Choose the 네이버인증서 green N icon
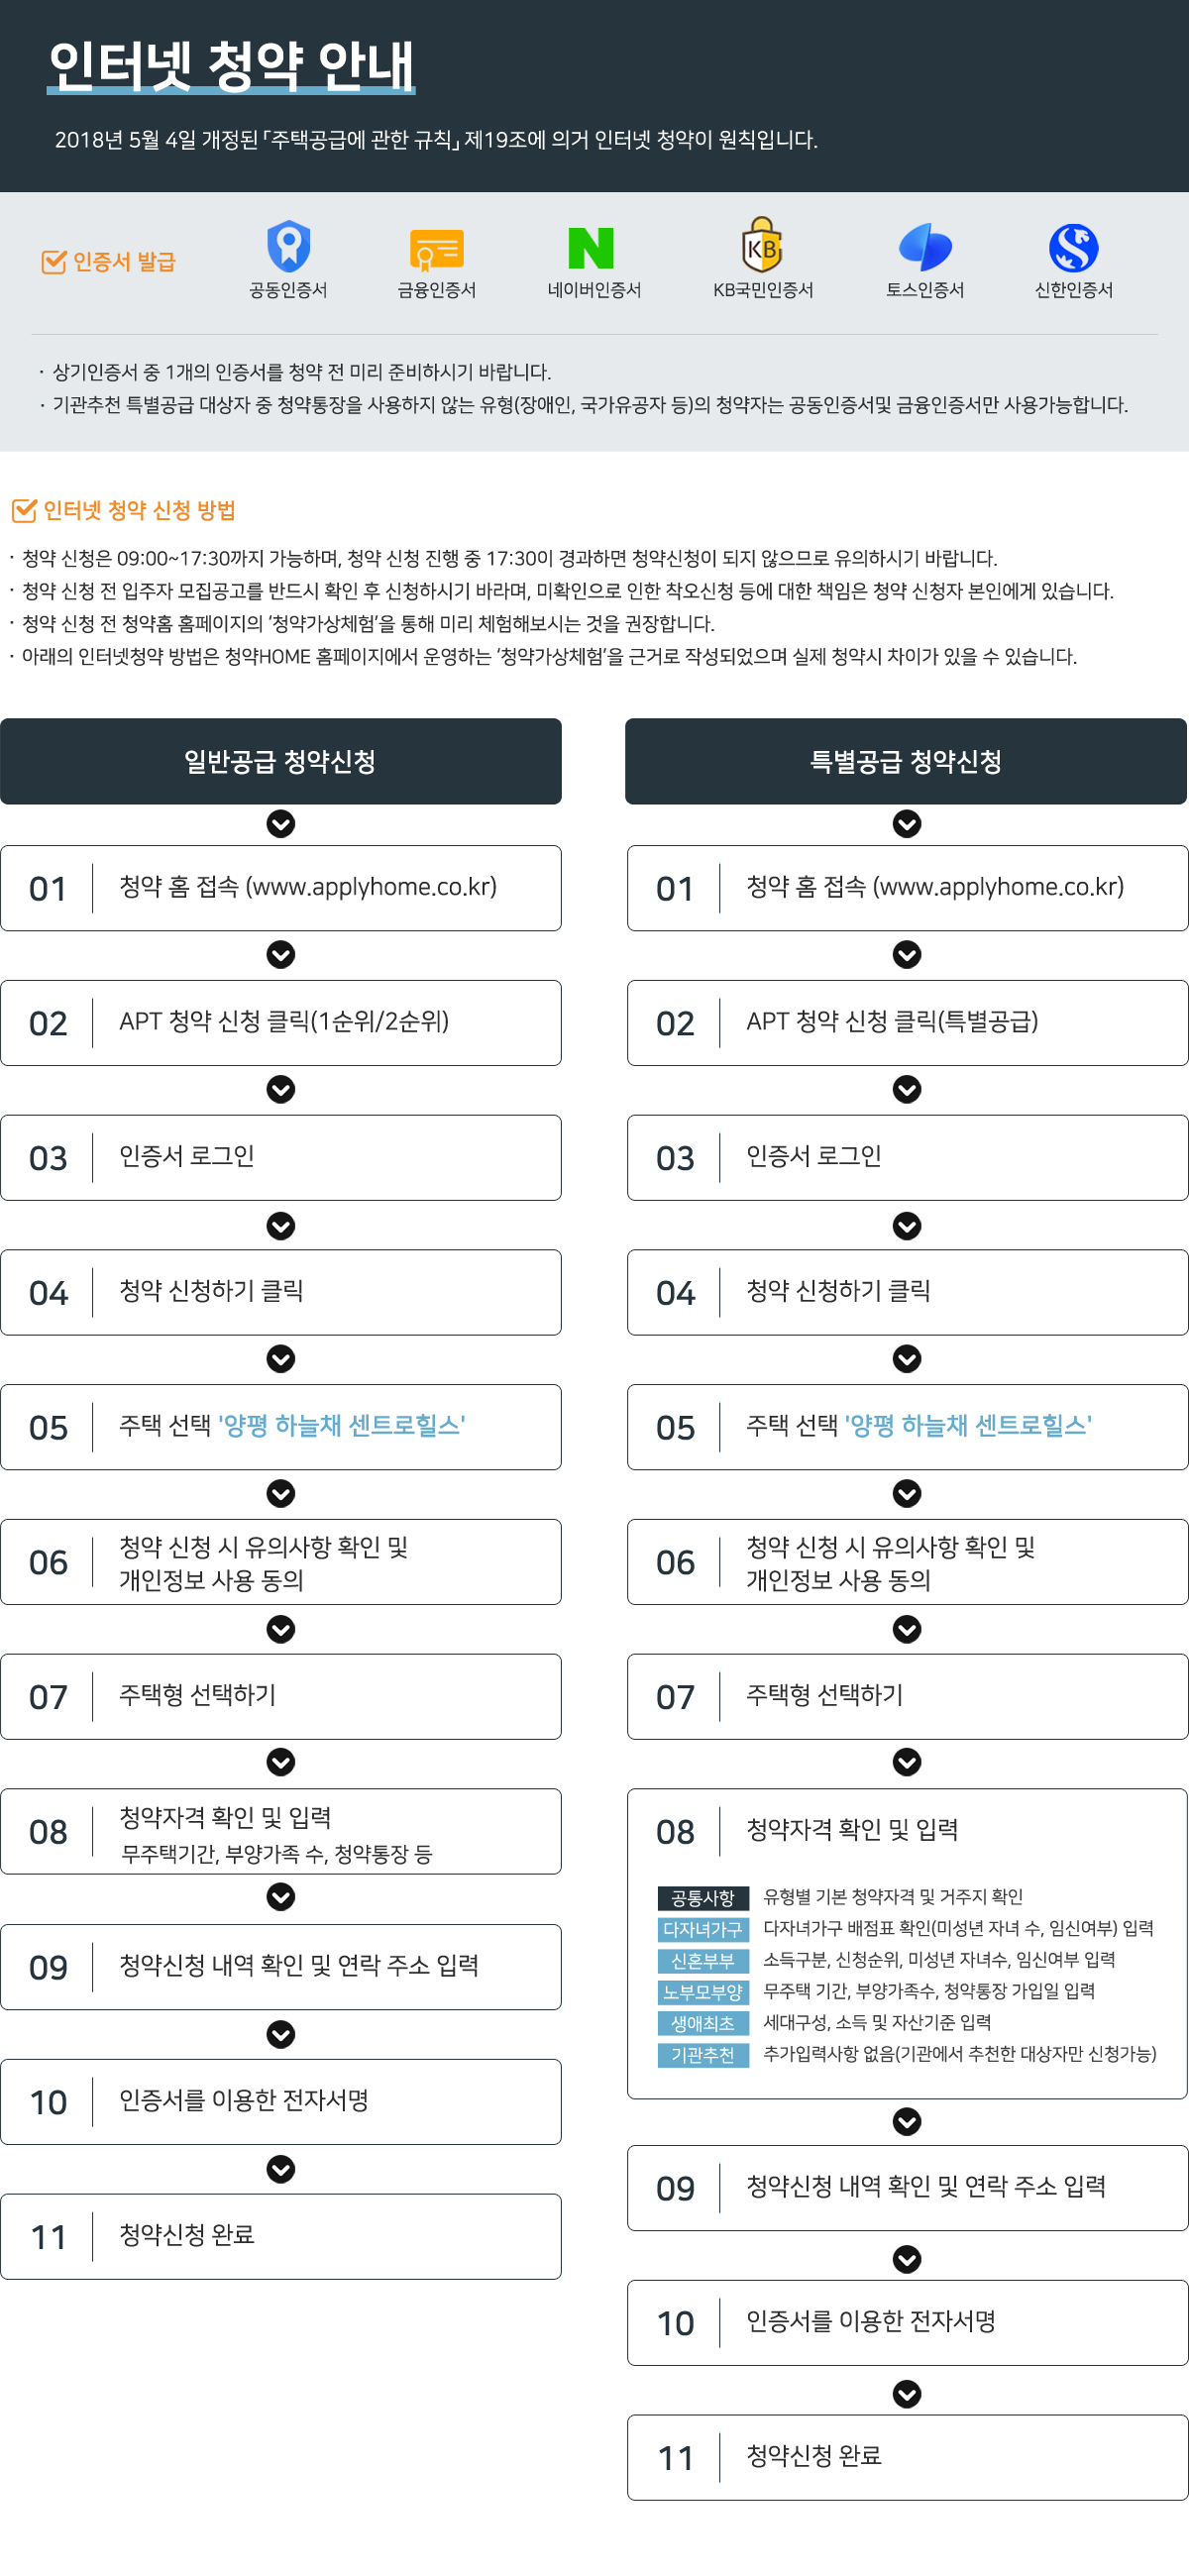Image resolution: width=1189 pixels, height=2576 pixels. (591, 248)
